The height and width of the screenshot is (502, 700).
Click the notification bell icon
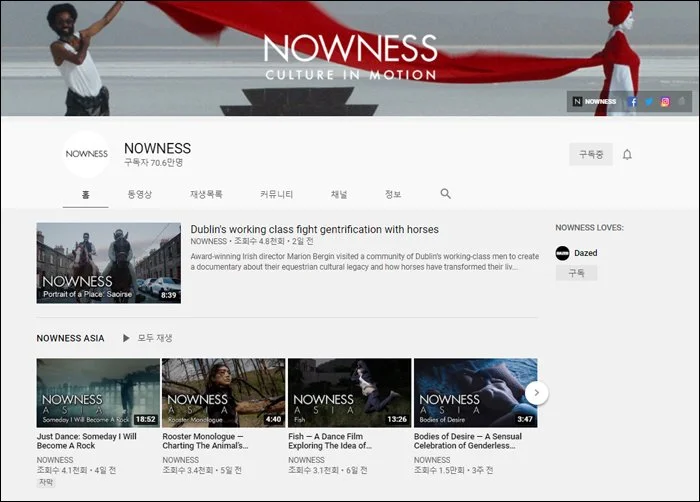(x=627, y=155)
